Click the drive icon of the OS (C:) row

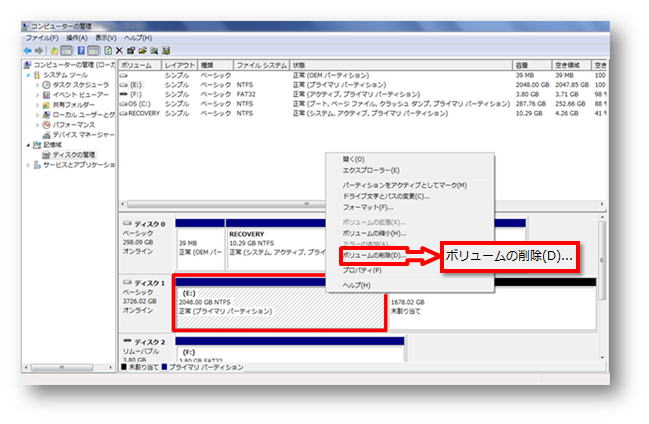coord(124,104)
